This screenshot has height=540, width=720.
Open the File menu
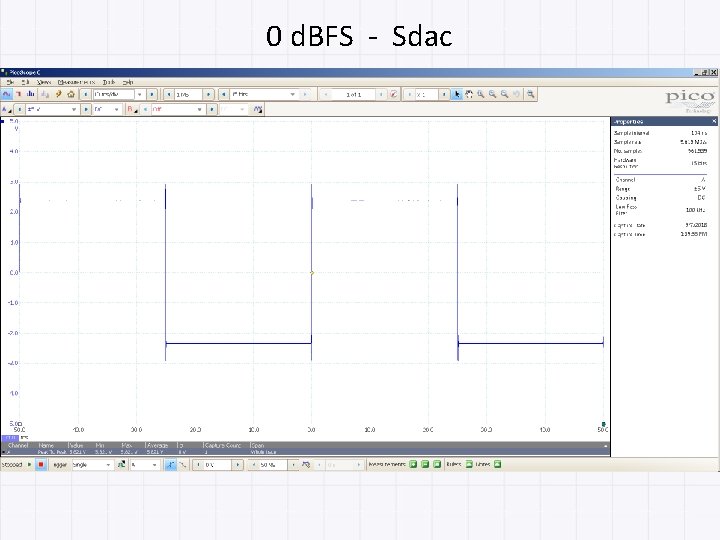[x=10, y=82]
